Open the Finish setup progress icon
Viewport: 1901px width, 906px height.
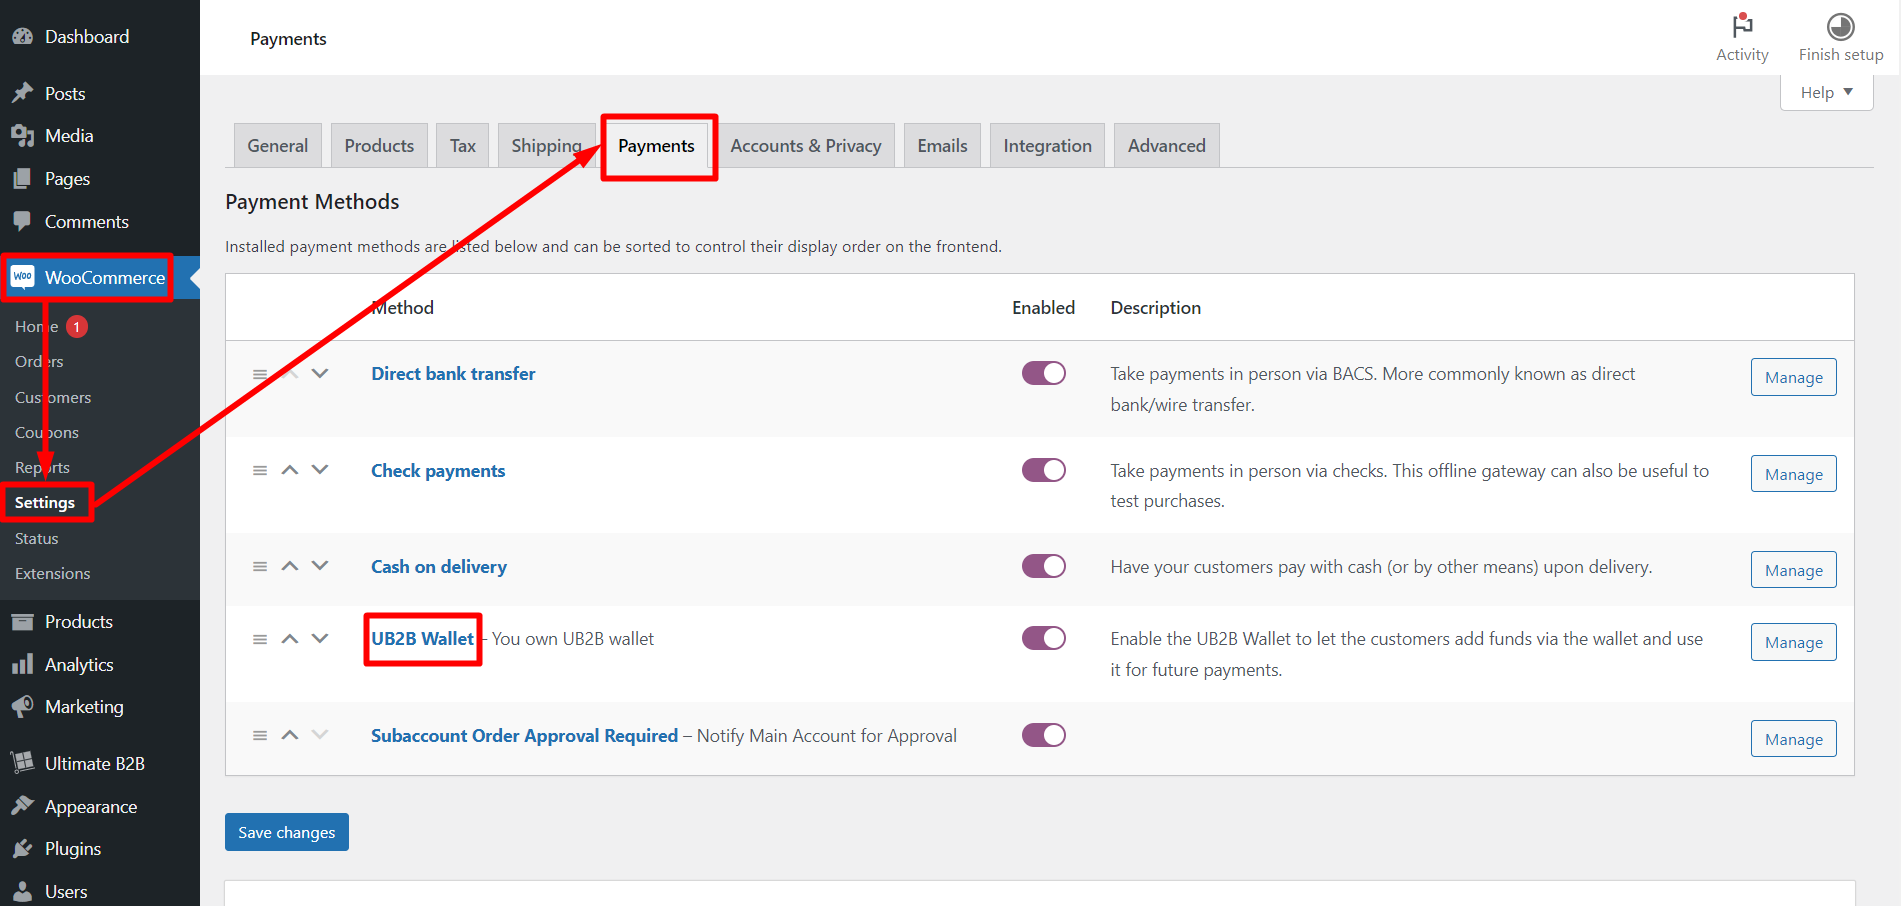tap(1841, 26)
